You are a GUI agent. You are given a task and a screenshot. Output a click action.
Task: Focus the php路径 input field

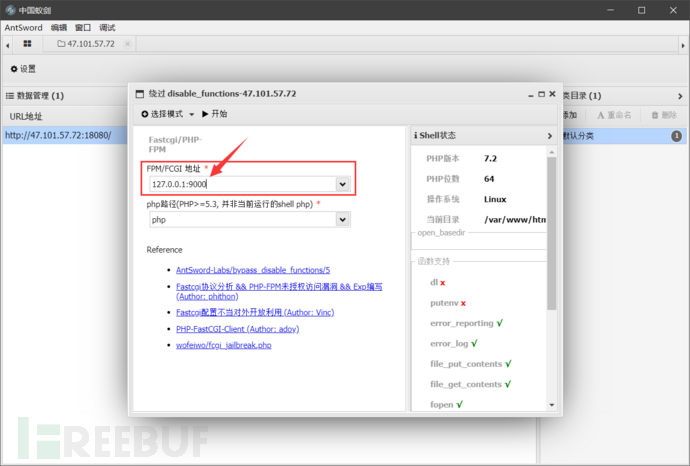point(242,220)
